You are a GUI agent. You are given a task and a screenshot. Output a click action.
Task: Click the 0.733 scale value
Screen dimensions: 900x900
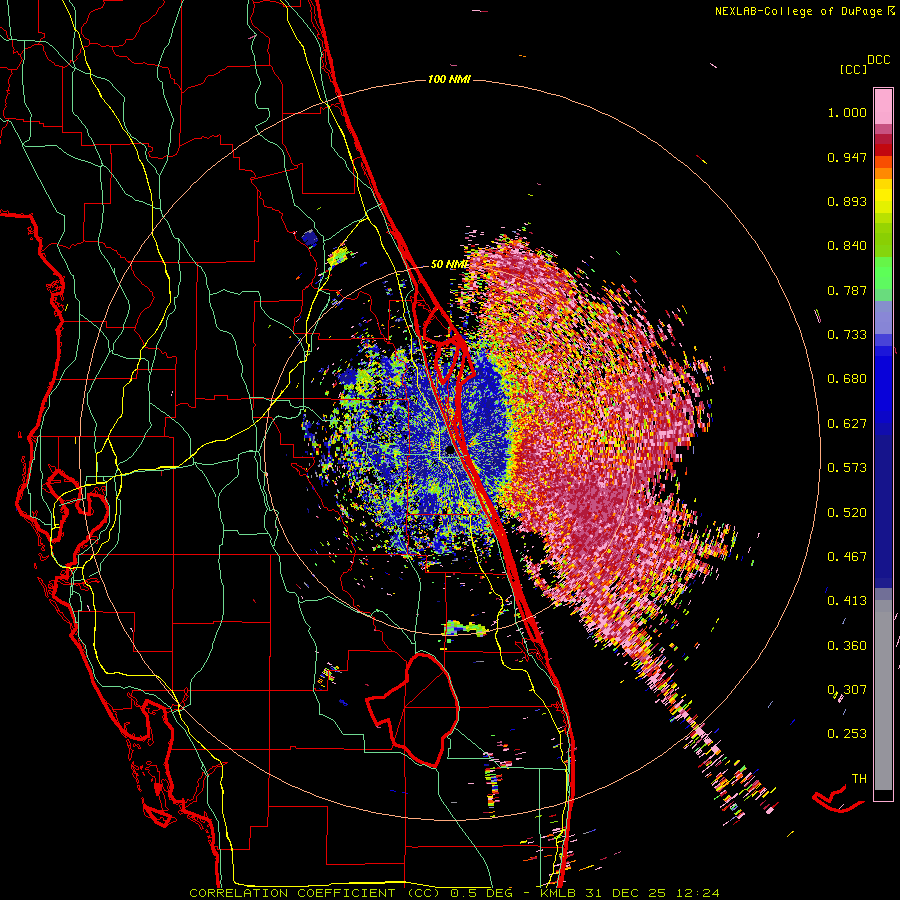pos(847,335)
